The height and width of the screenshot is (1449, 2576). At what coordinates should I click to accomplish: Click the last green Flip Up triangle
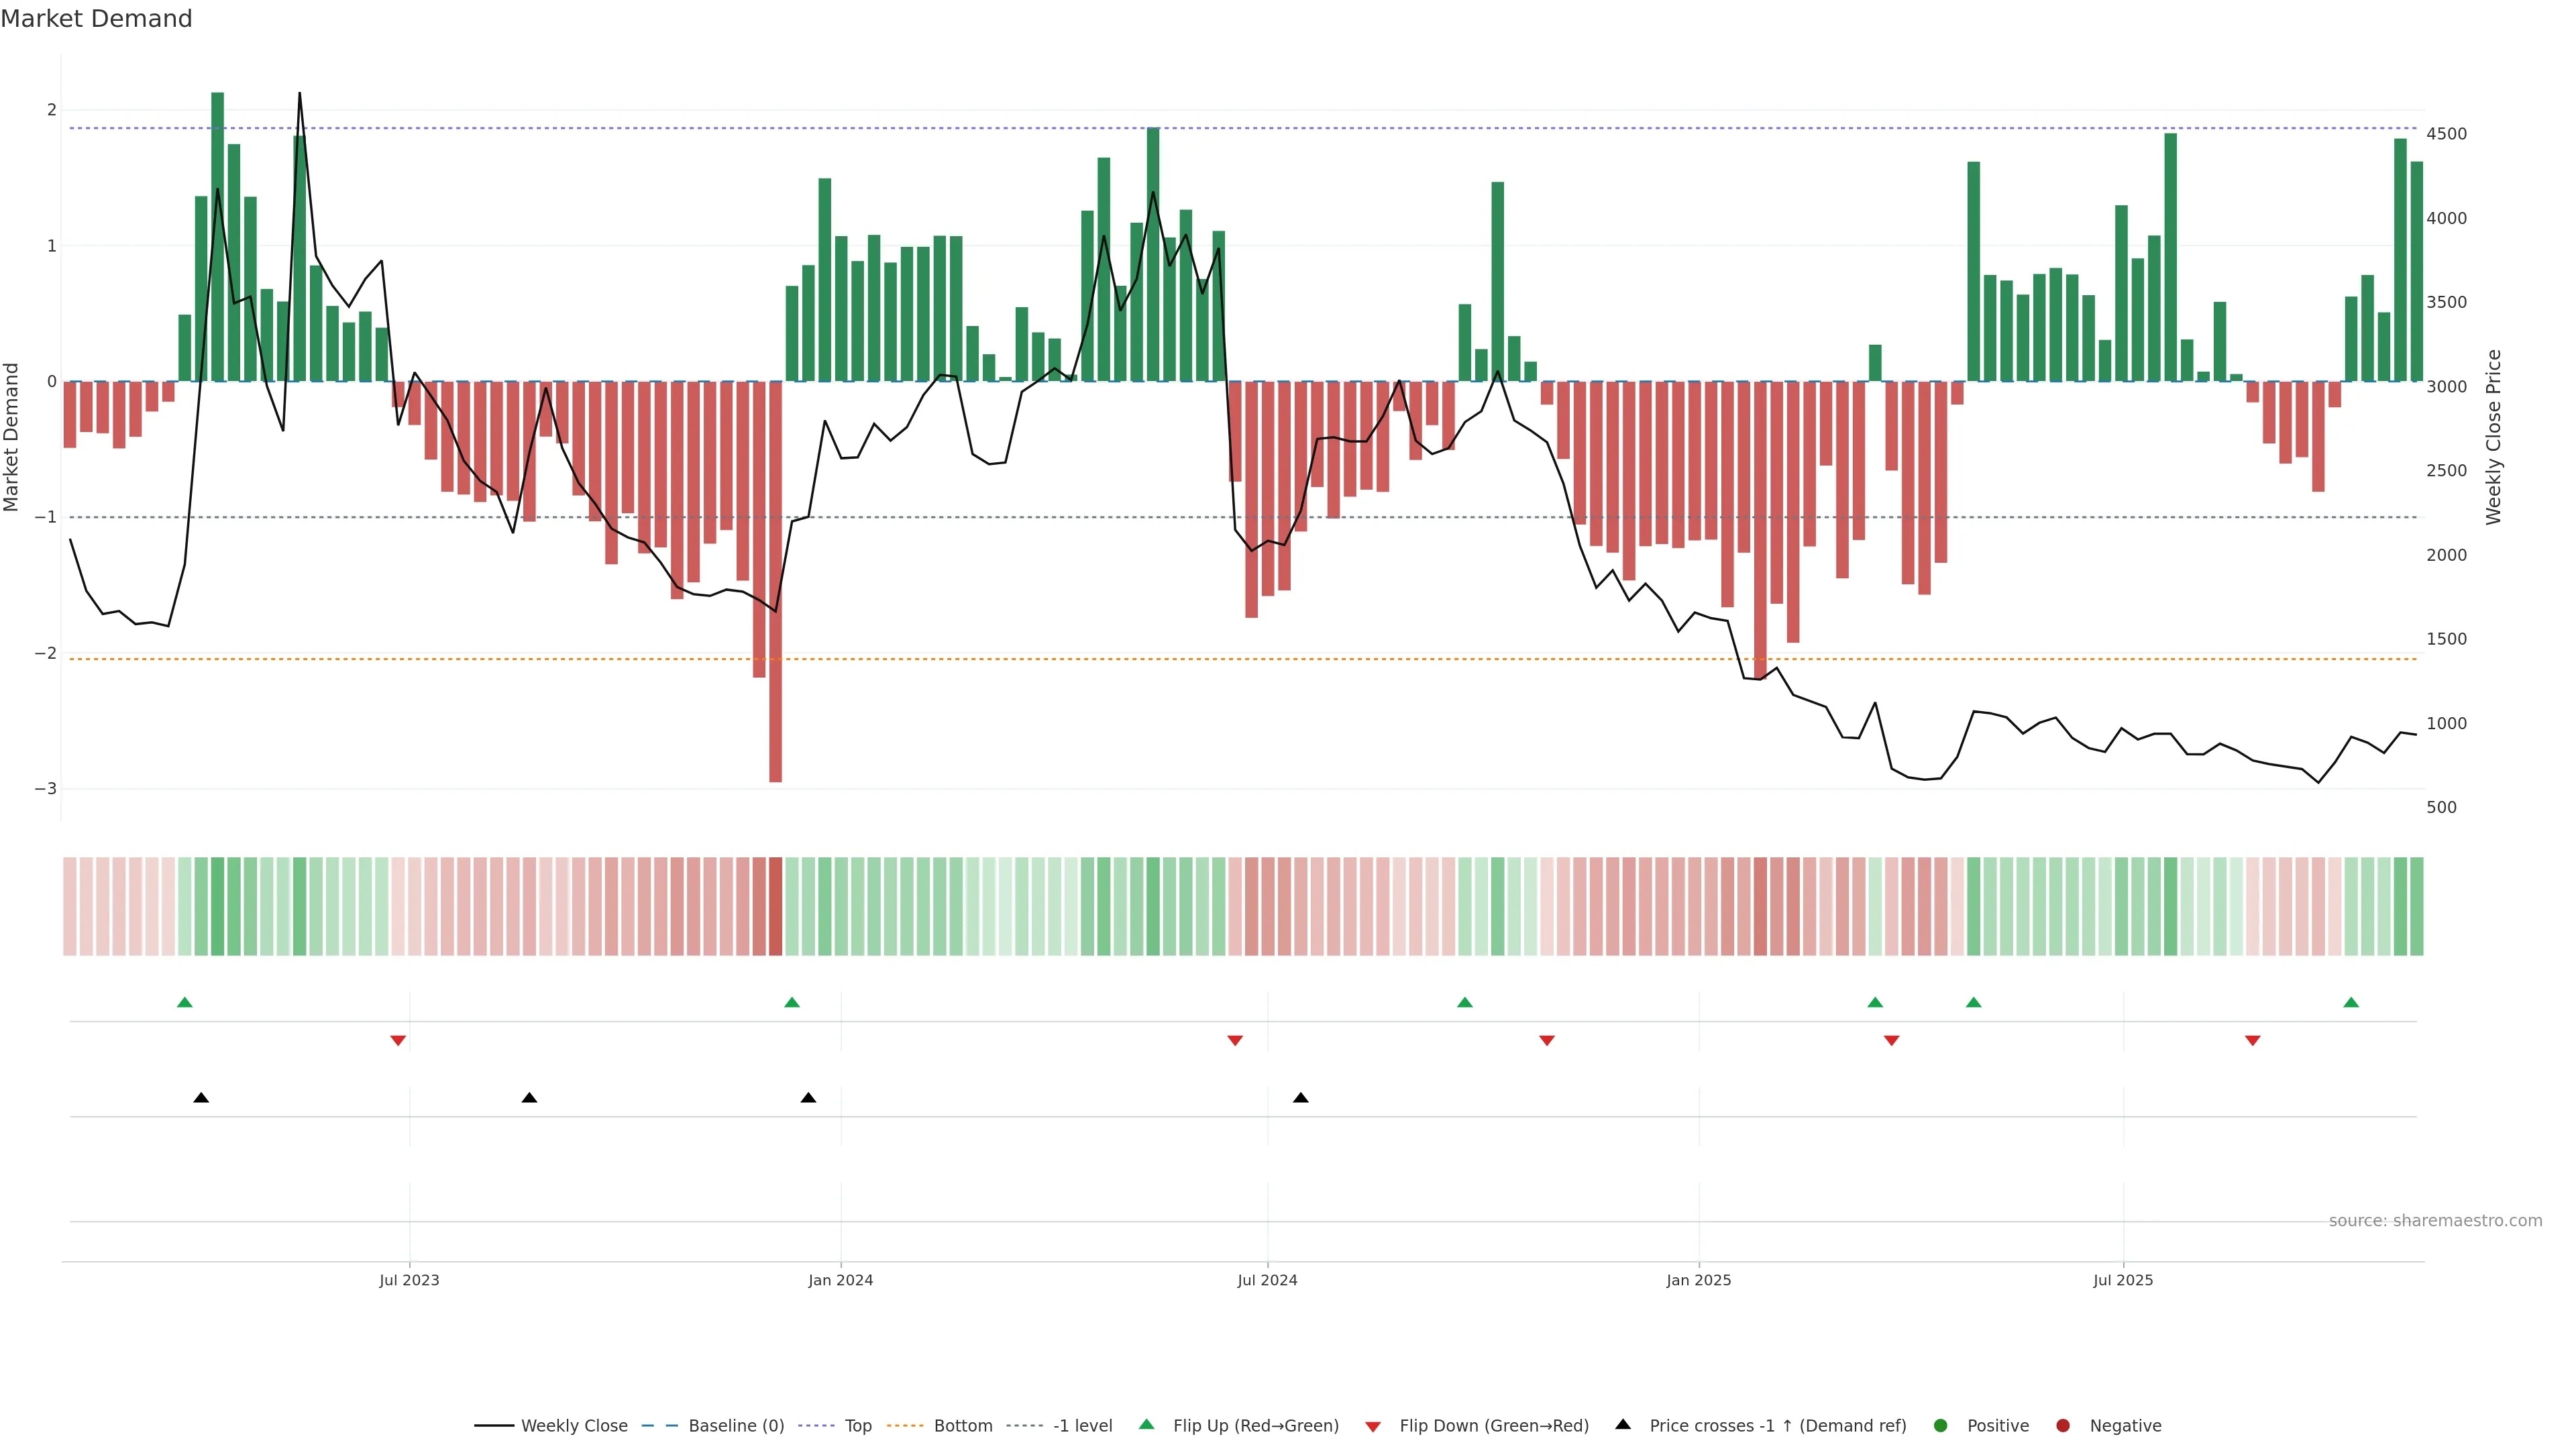tap(2351, 1002)
